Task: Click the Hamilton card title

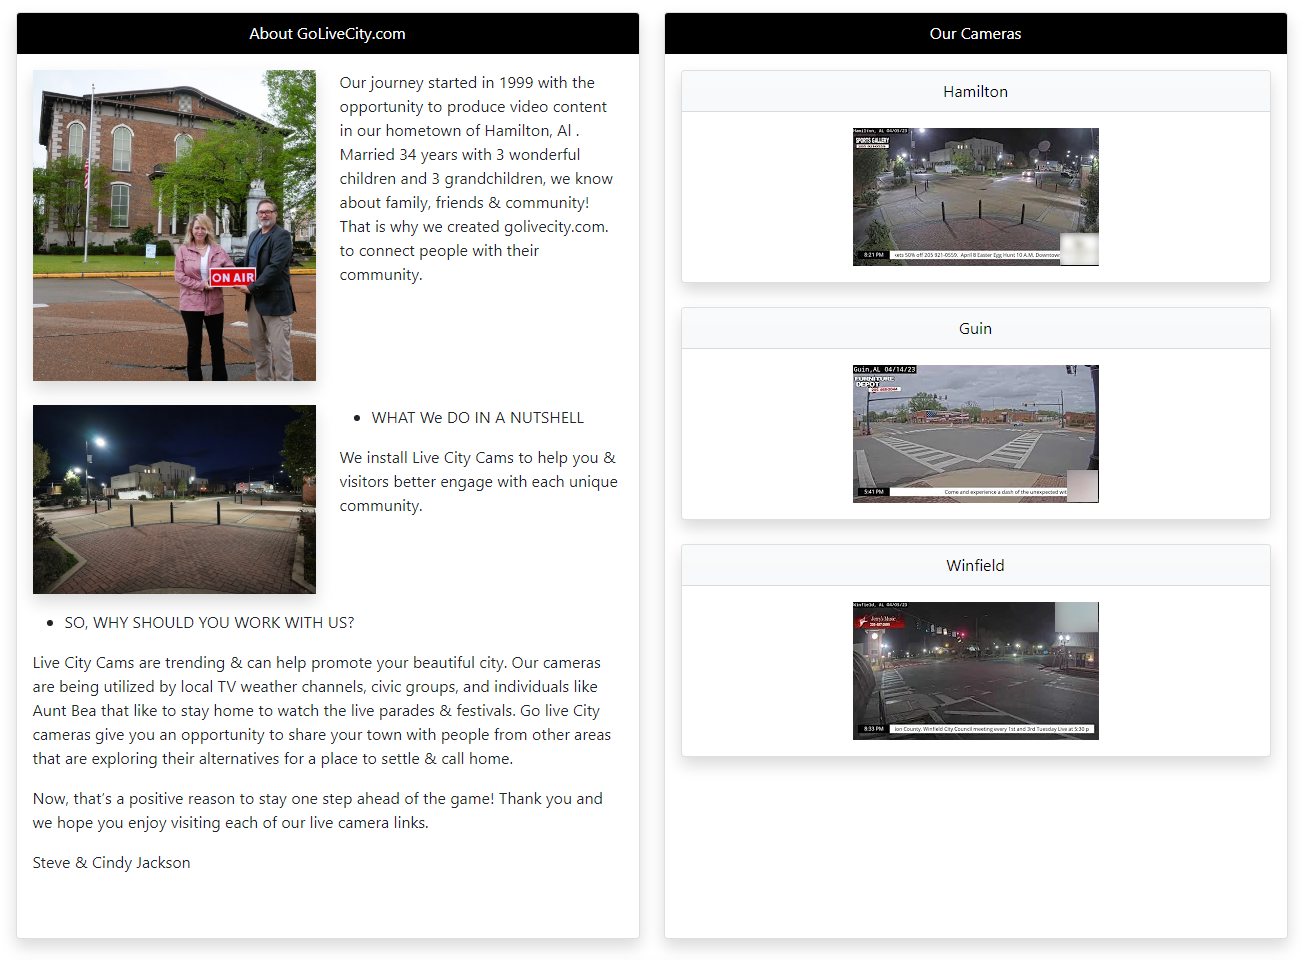Action: tap(975, 92)
